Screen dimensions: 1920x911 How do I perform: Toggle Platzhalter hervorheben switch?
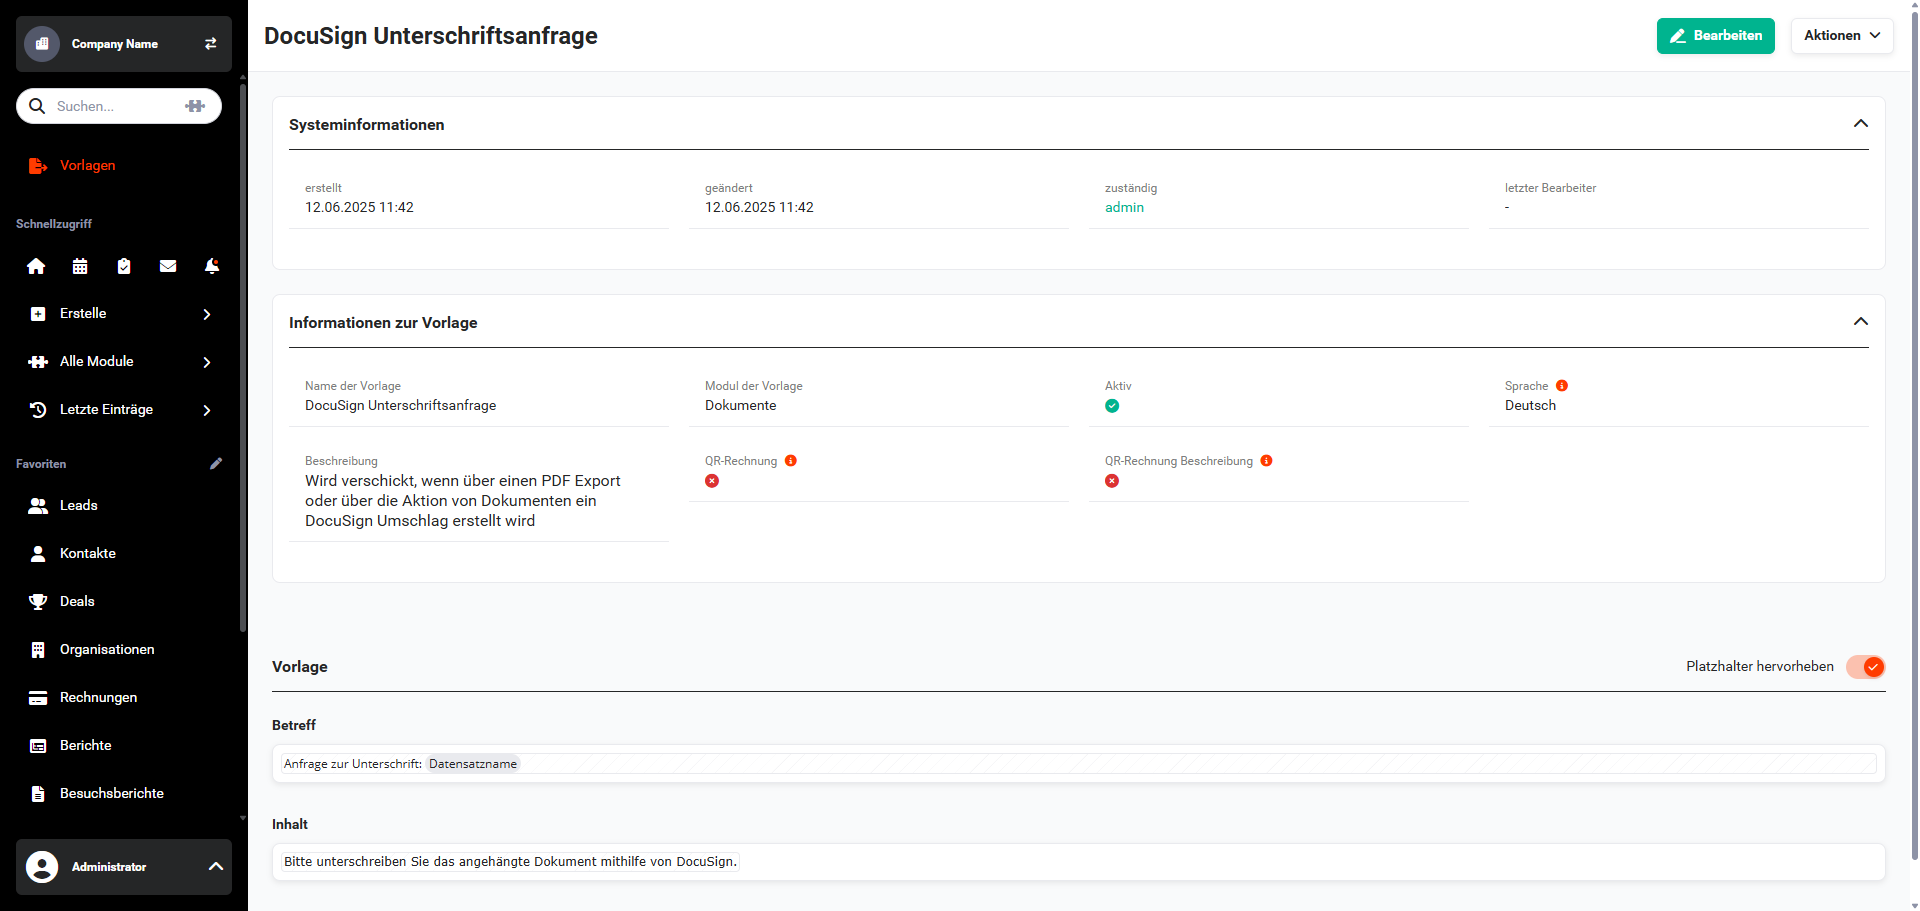tap(1865, 667)
